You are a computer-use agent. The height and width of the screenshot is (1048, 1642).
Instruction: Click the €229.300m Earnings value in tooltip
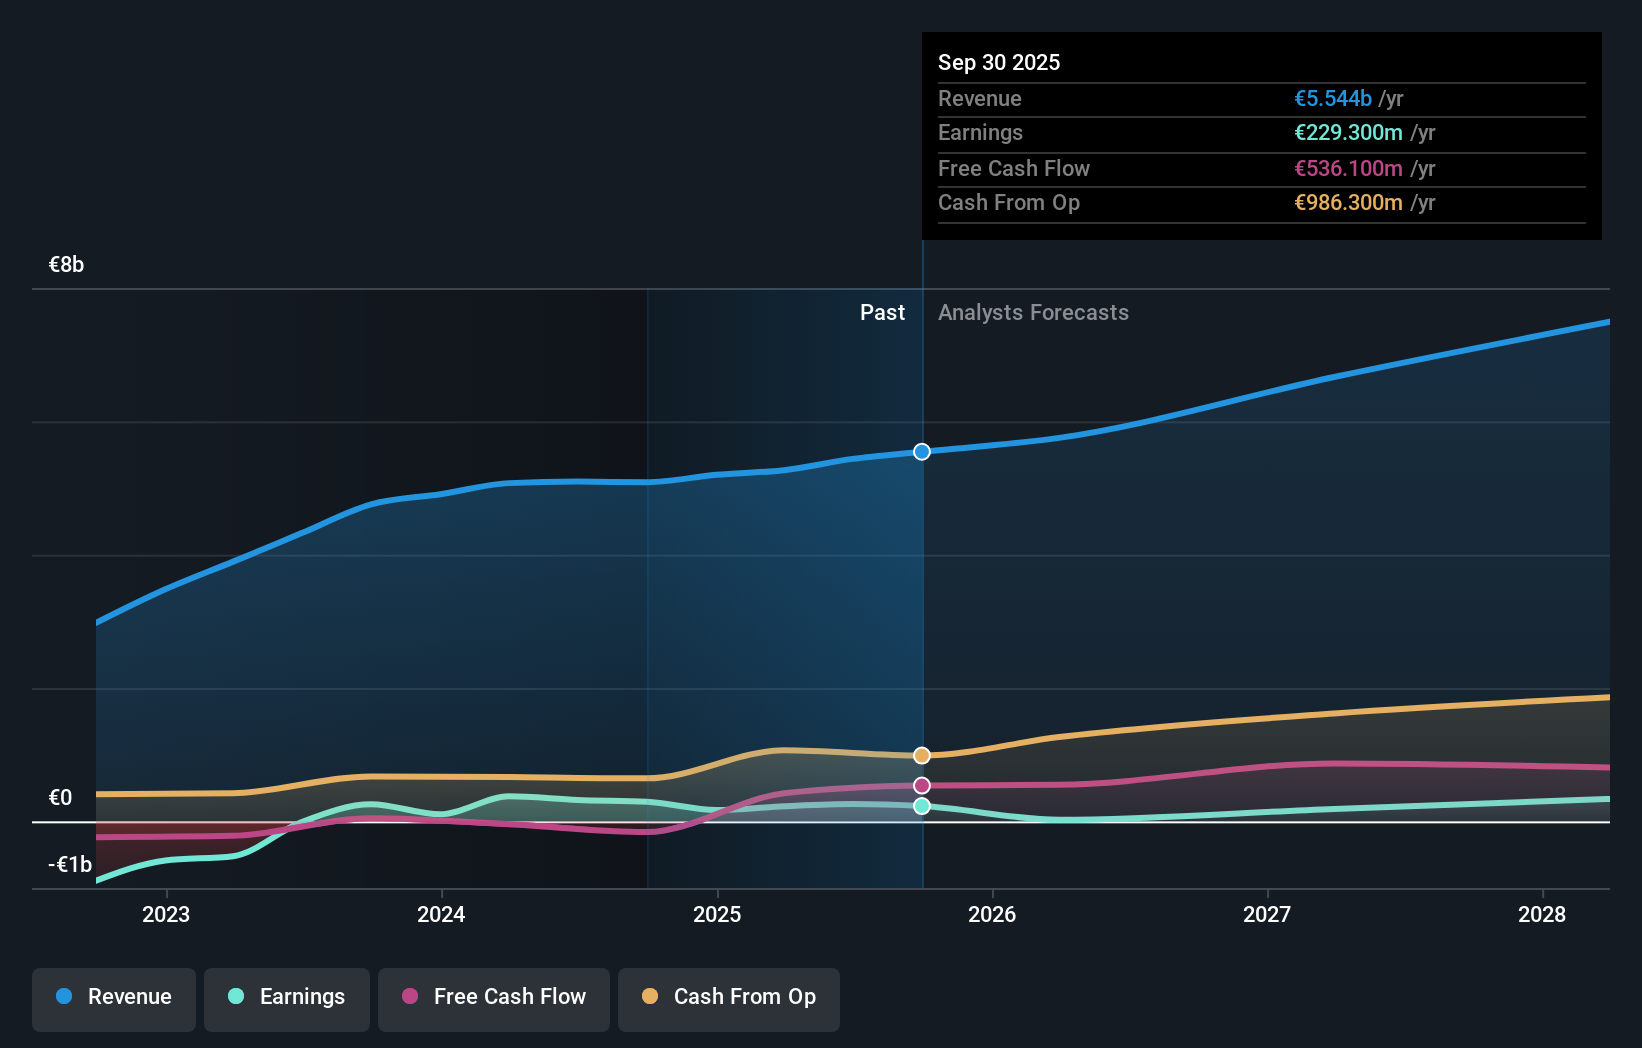pyautogui.click(x=1349, y=132)
